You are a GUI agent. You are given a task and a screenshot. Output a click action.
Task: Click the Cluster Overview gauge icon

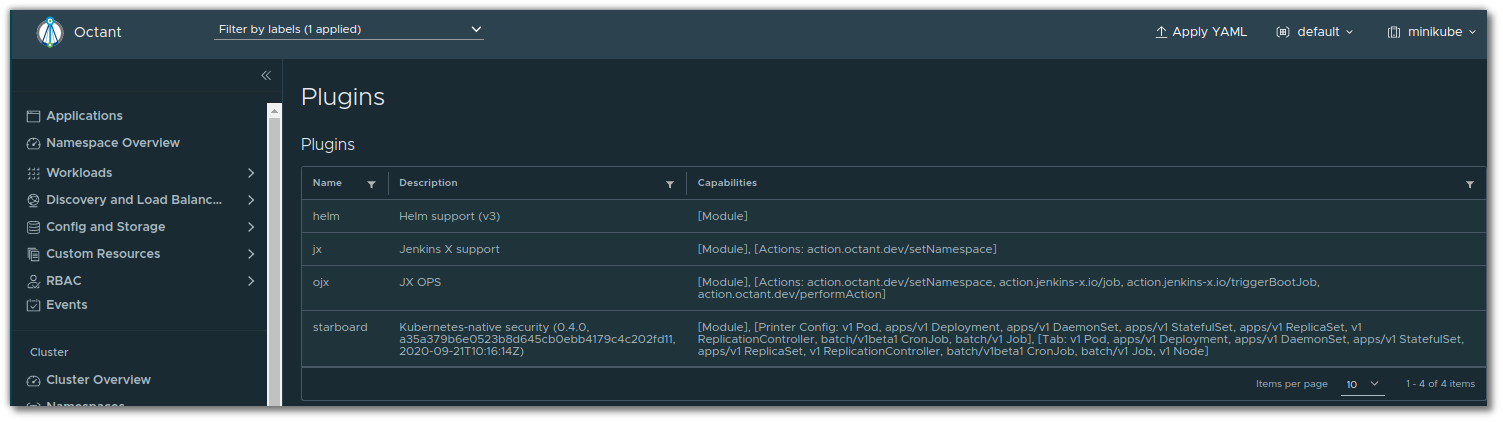[33, 380]
